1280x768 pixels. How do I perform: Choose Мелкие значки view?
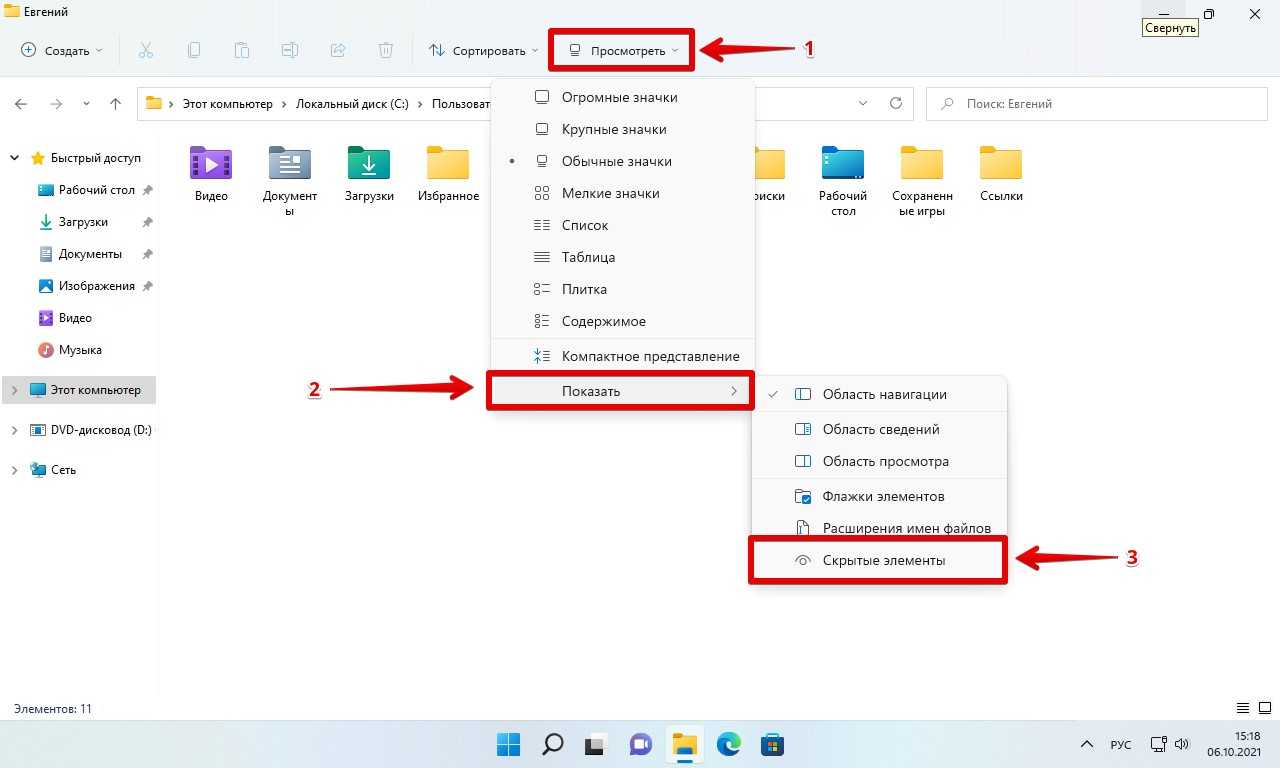click(623, 193)
